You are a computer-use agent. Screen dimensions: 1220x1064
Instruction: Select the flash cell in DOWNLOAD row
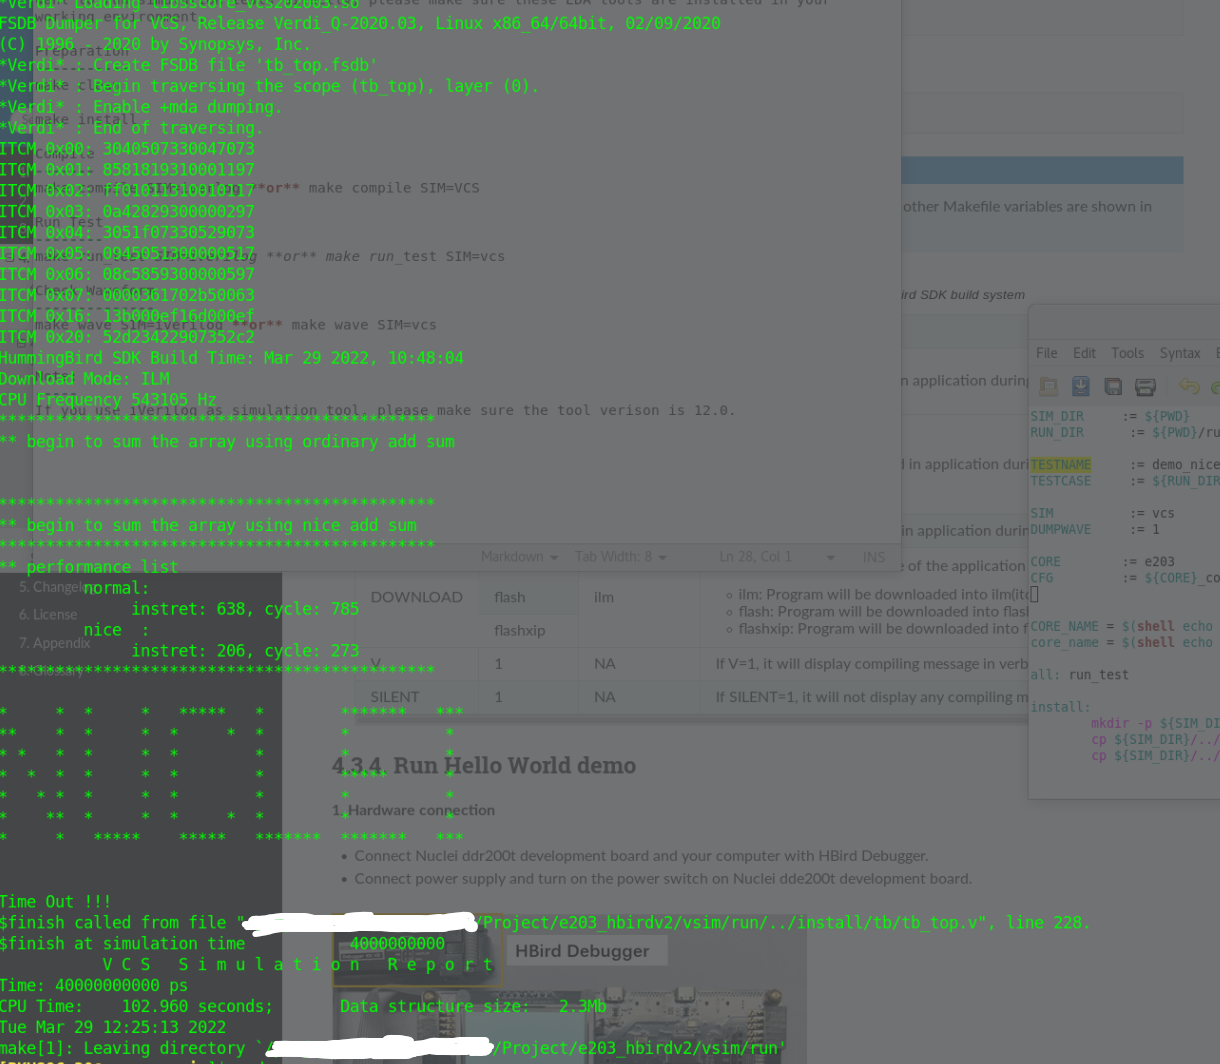coord(510,597)
